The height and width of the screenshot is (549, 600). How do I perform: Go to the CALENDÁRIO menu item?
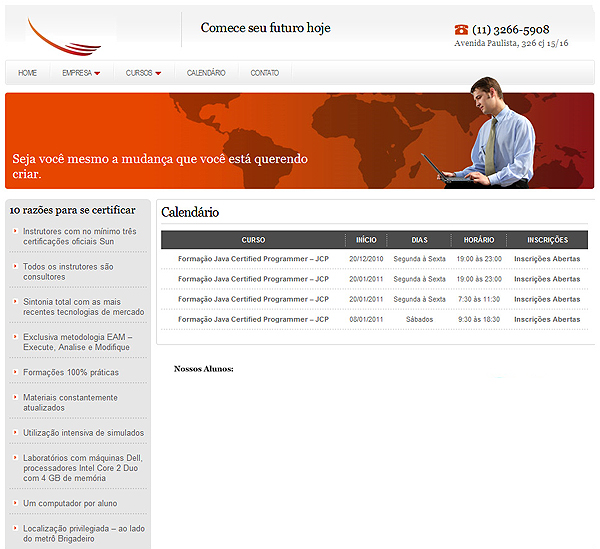pyautogui.click(x=206, y=73)
